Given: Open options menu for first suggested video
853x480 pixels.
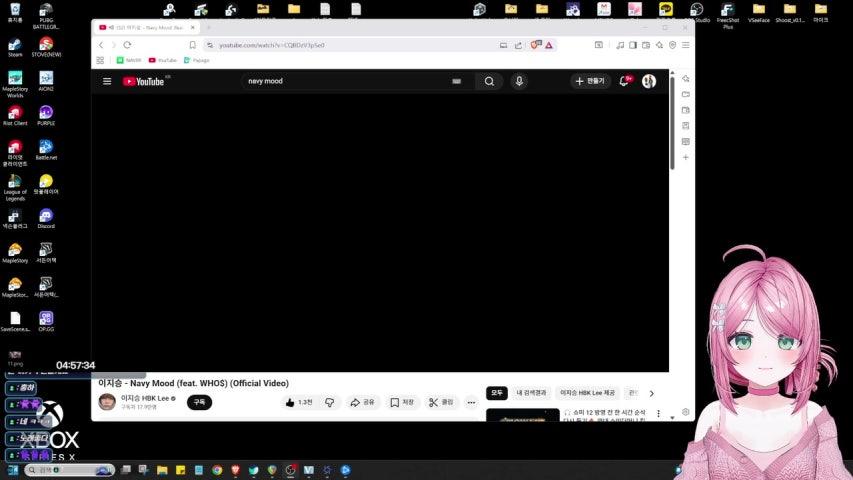Looking at the screenshot, I should [658, 414].
